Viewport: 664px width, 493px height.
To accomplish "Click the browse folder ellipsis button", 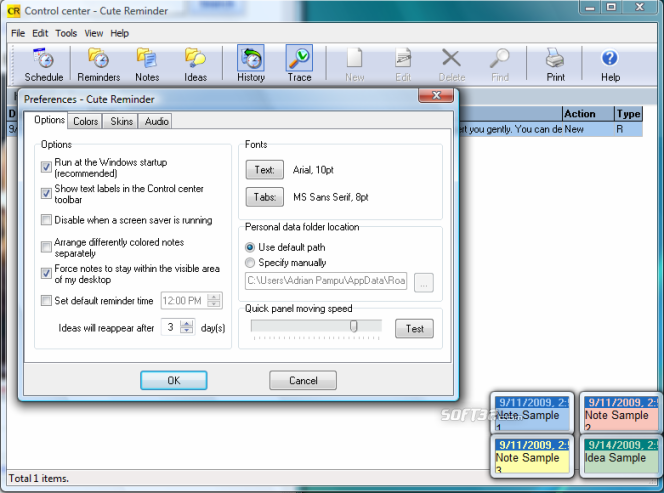I will (423, 283).
